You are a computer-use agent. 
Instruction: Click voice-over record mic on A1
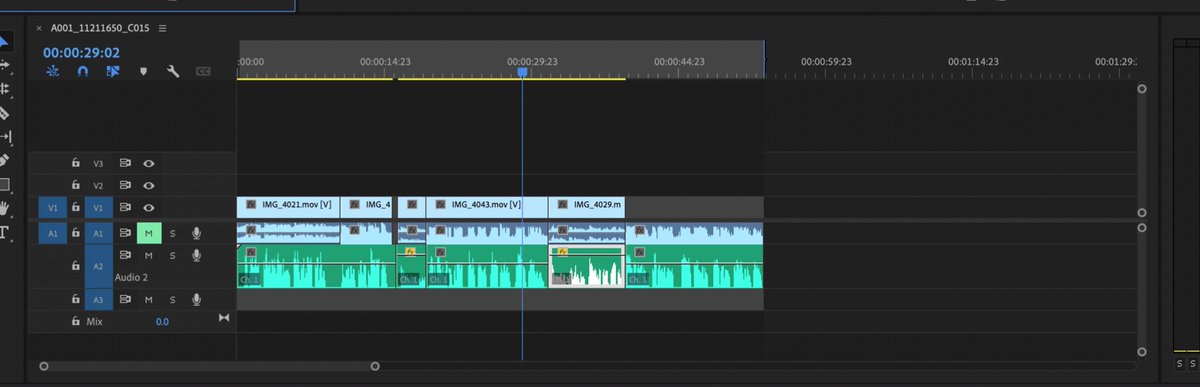pos(196,233)
